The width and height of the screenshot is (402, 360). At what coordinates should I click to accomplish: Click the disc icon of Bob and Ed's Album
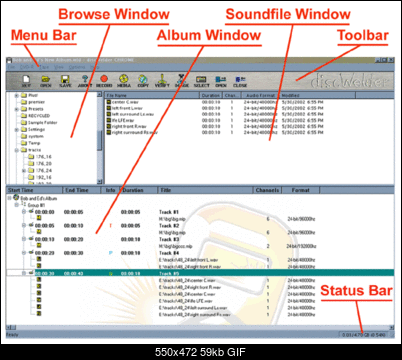(x=16, y=198)
